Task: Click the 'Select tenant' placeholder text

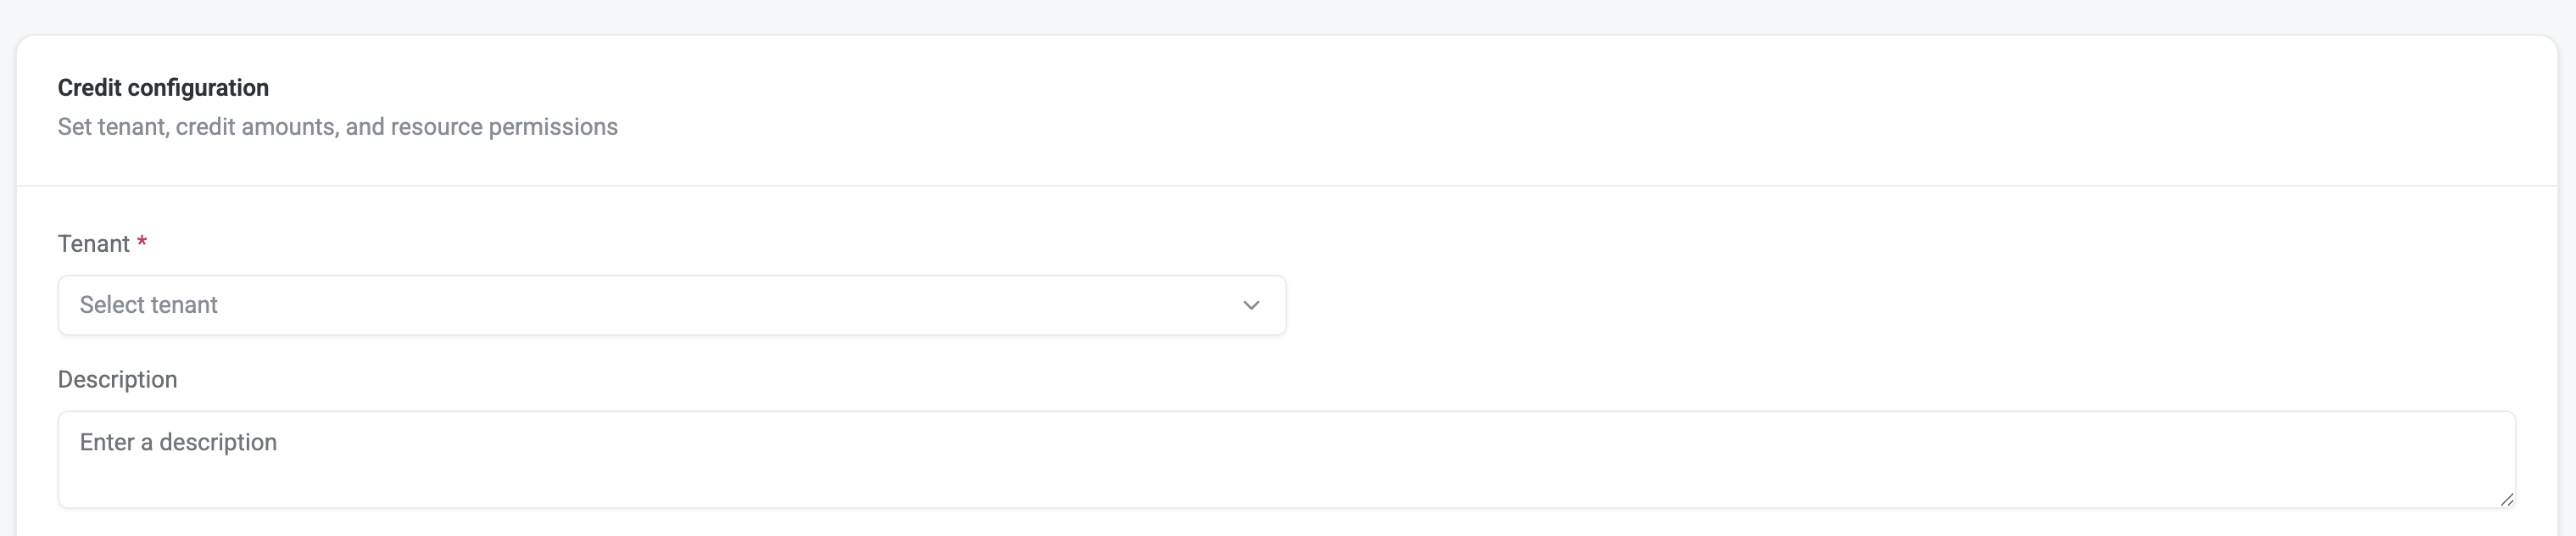Action: (x=148, y=305)
